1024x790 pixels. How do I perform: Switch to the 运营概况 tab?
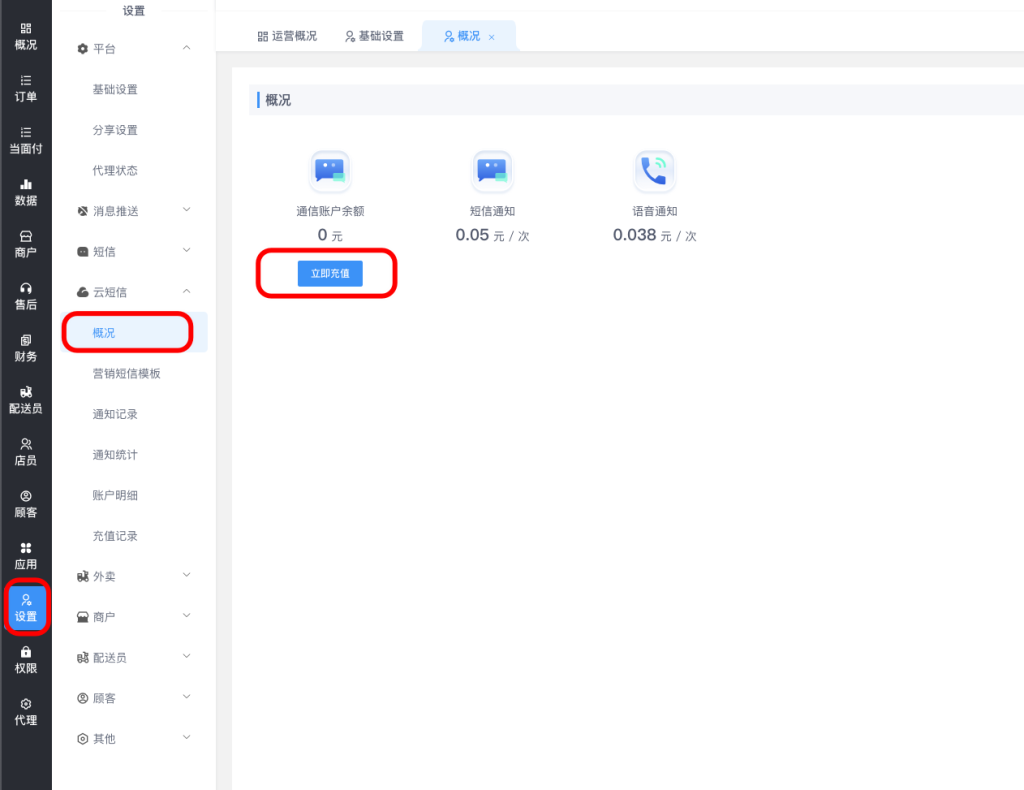coord(287,36)
